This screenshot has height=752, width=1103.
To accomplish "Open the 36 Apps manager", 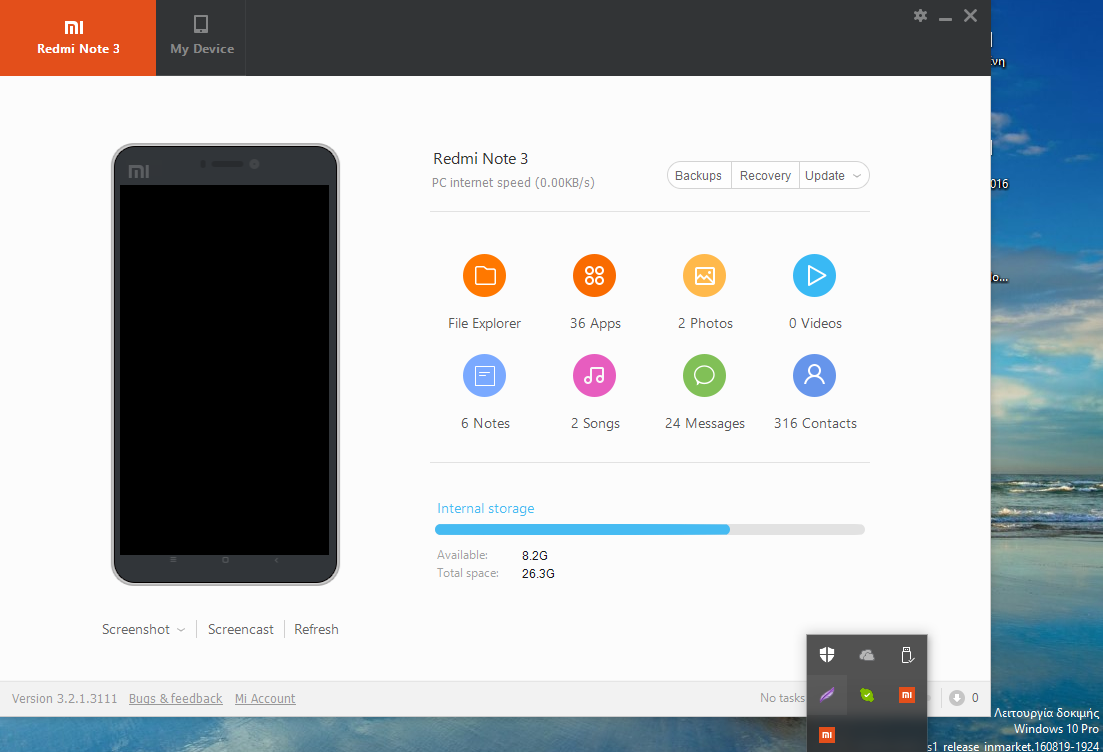I will [x=594, y=276].
